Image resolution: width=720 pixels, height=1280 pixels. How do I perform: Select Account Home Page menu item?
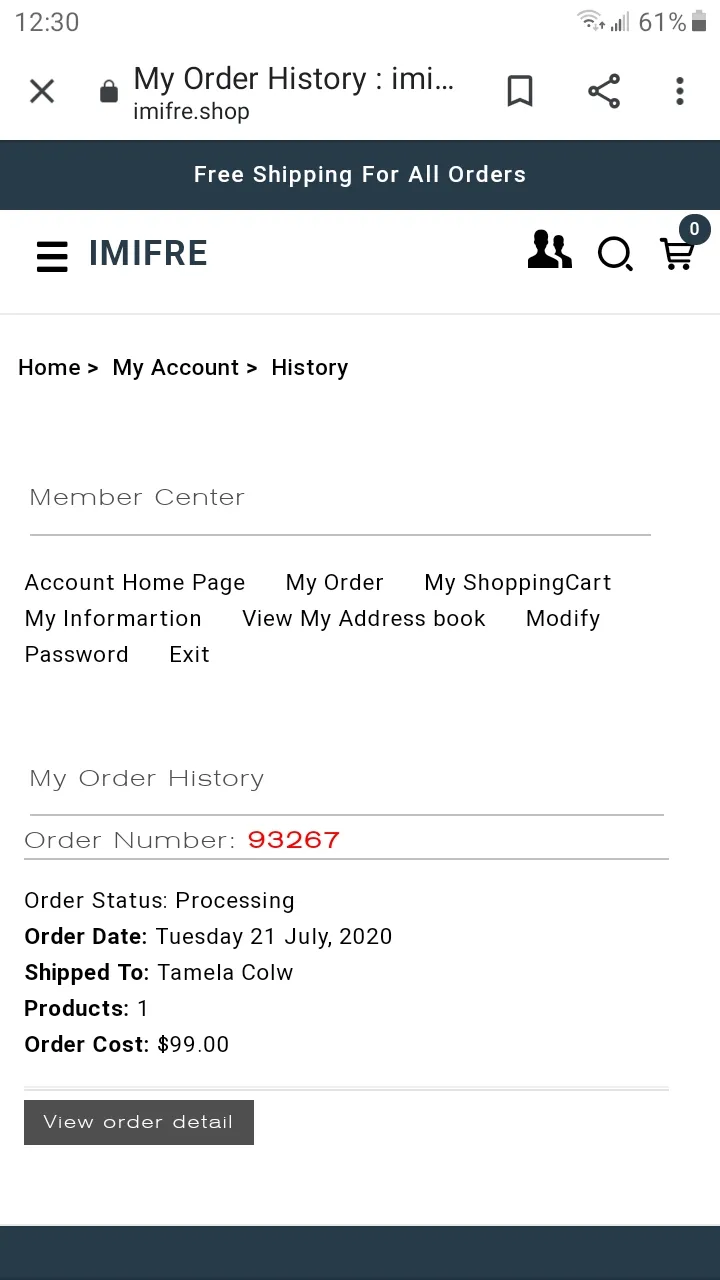[135, 583]
